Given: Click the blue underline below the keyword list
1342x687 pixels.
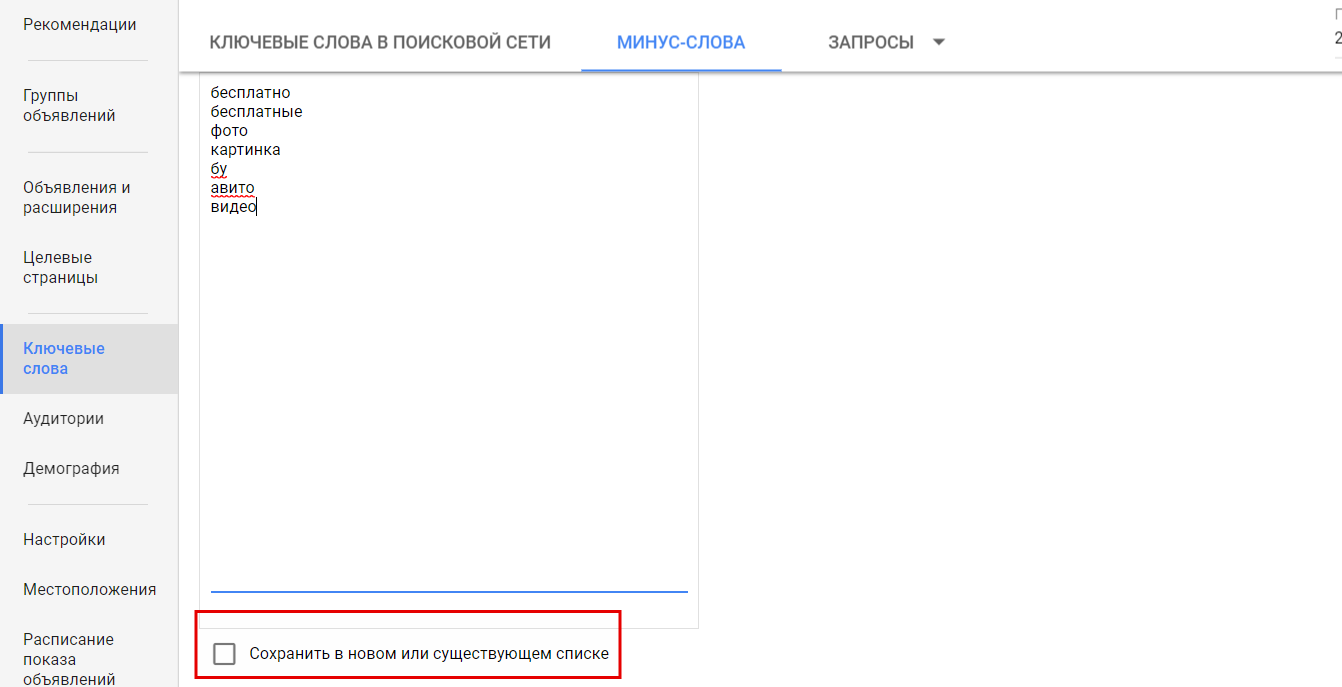Looking at the screenshot, I should [448, 590].
